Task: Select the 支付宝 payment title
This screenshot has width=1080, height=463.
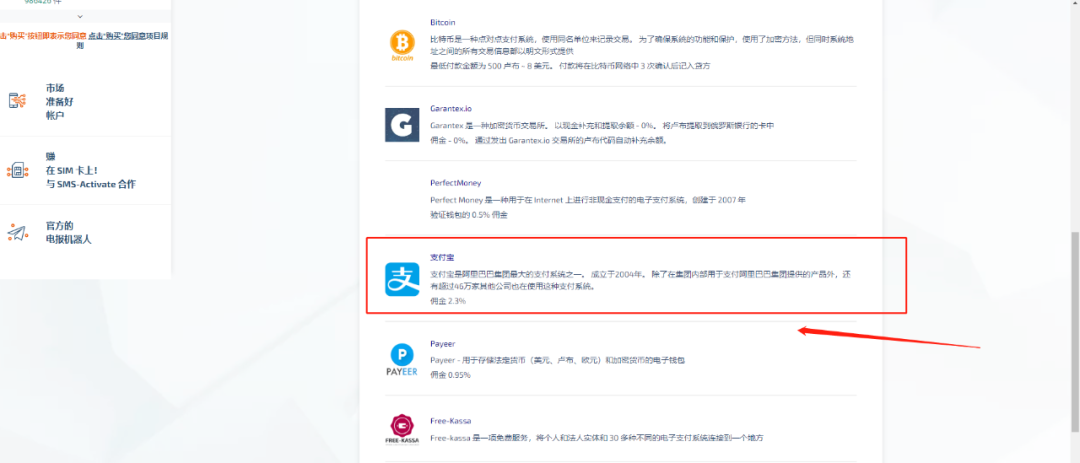Action: tap(442, 258)
